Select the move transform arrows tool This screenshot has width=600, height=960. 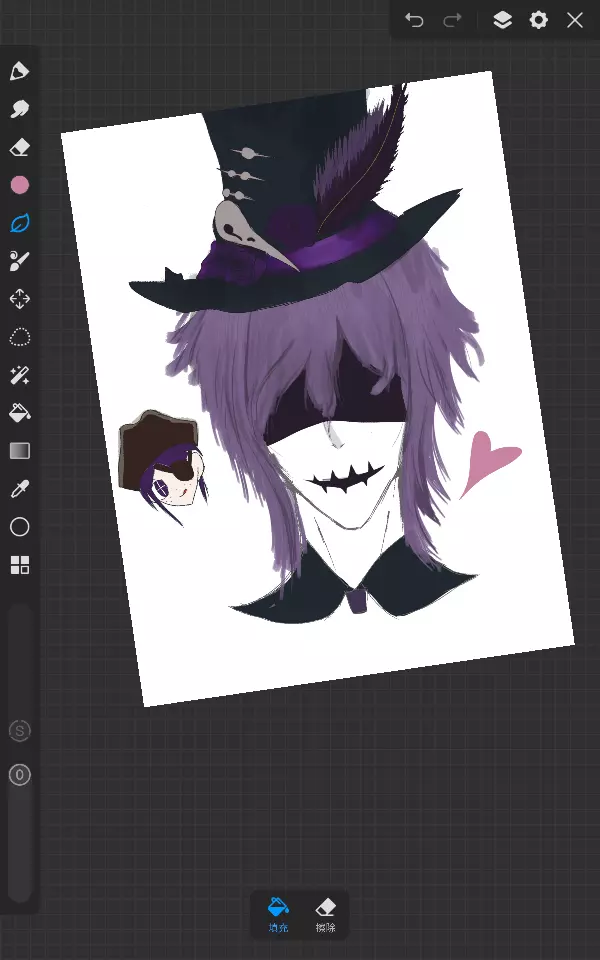click(x=20, y=299)
